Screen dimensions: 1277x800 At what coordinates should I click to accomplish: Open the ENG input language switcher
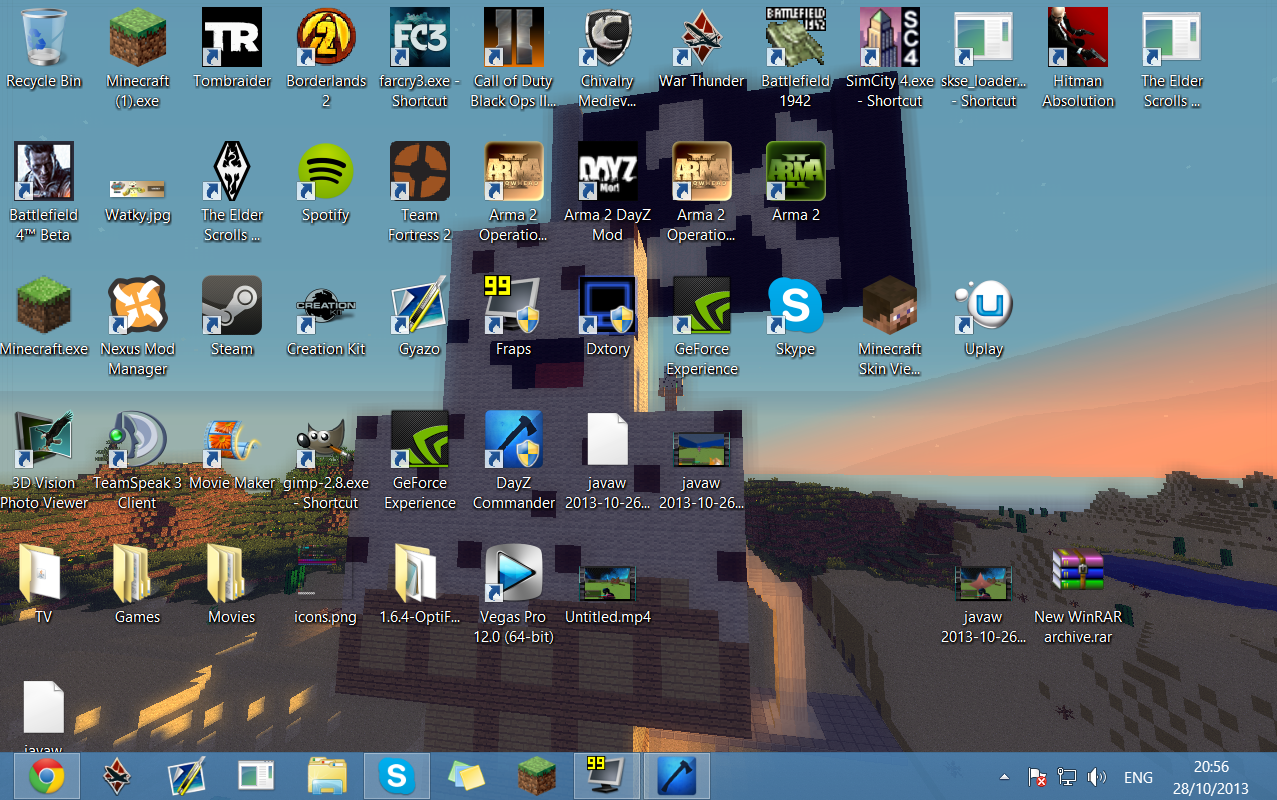point(1138,777)
